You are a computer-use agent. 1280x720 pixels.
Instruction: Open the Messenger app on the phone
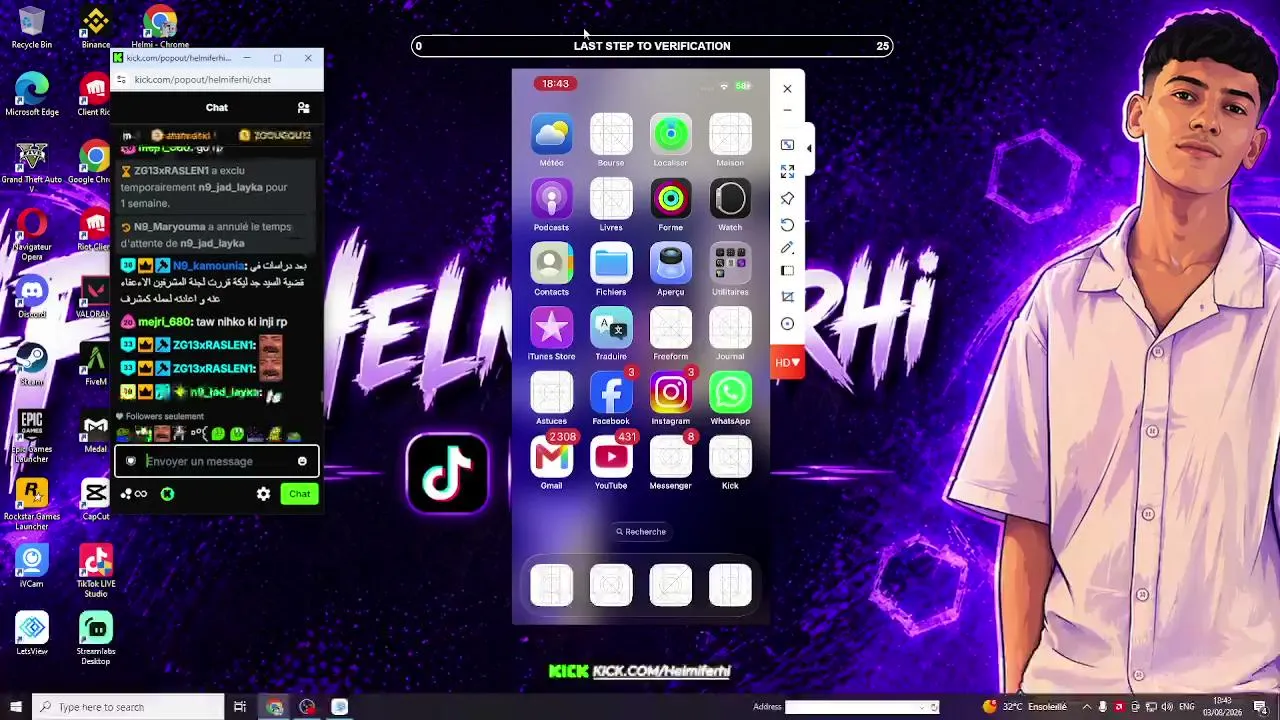pos(670,457)
